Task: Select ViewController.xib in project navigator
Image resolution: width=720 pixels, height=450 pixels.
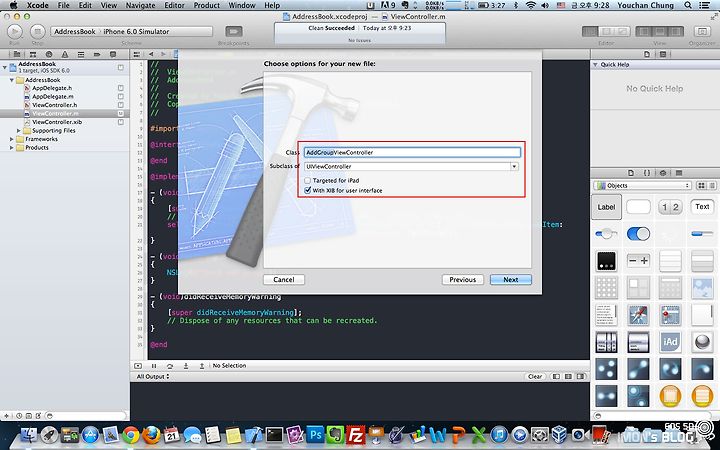Action: (x=57, y=122)
